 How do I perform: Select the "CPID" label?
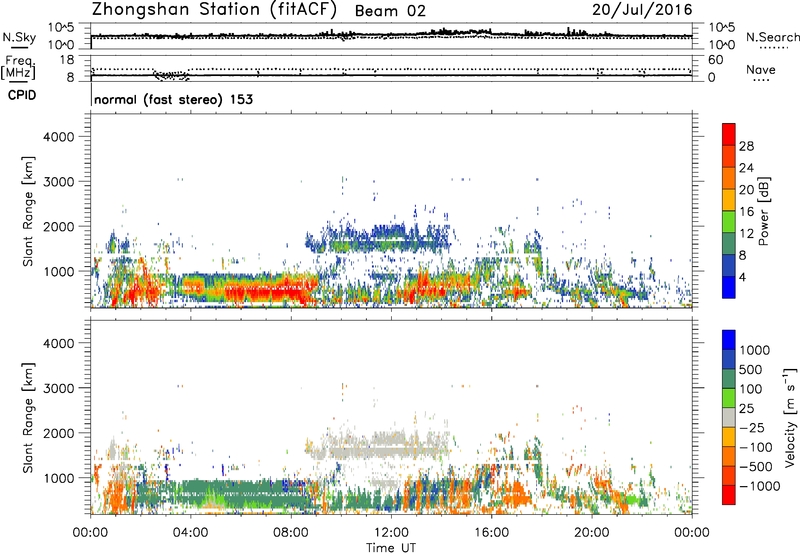pos(22,95)
